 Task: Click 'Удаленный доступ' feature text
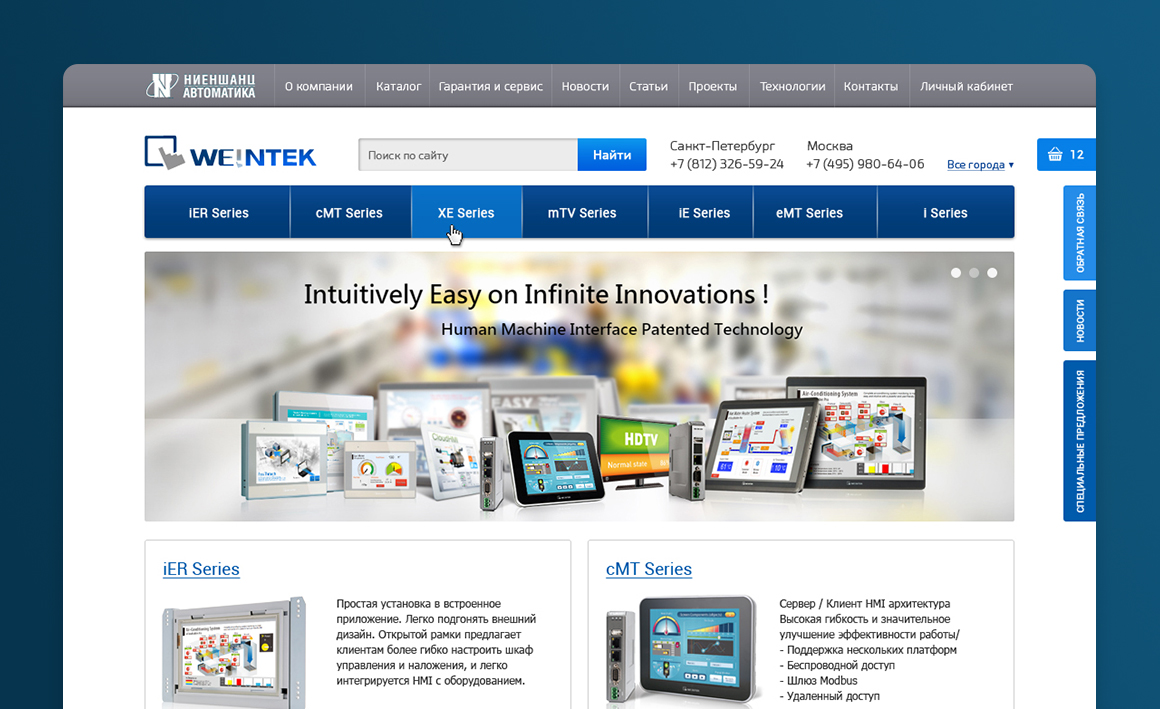(829, 696)
